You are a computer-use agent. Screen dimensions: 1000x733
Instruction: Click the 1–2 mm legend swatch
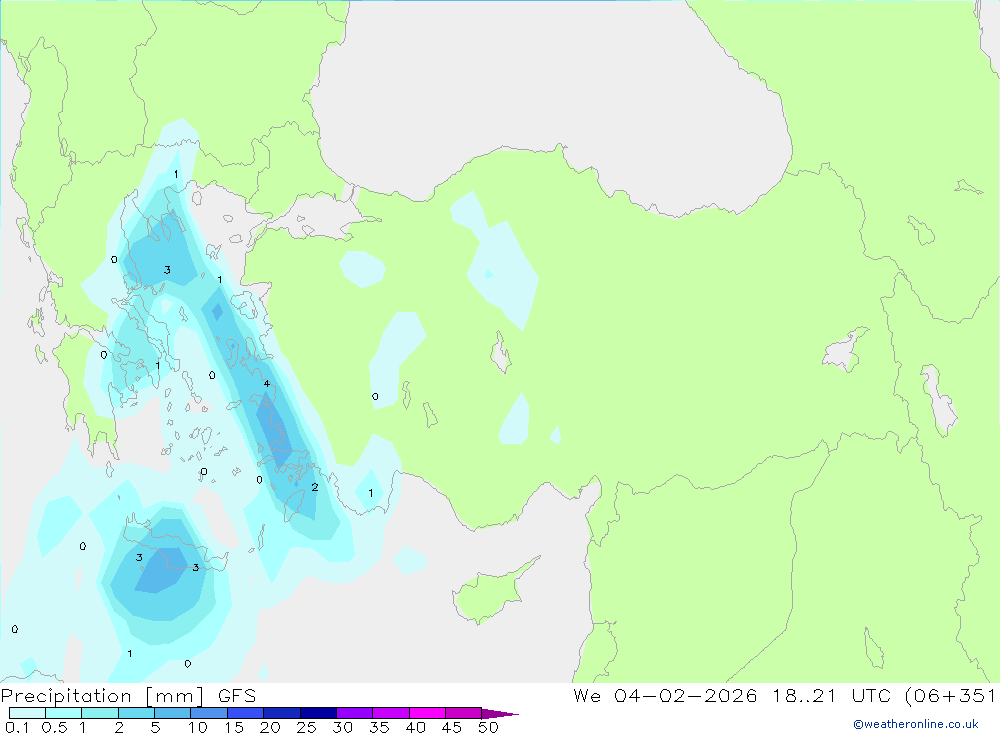point(100,713)
